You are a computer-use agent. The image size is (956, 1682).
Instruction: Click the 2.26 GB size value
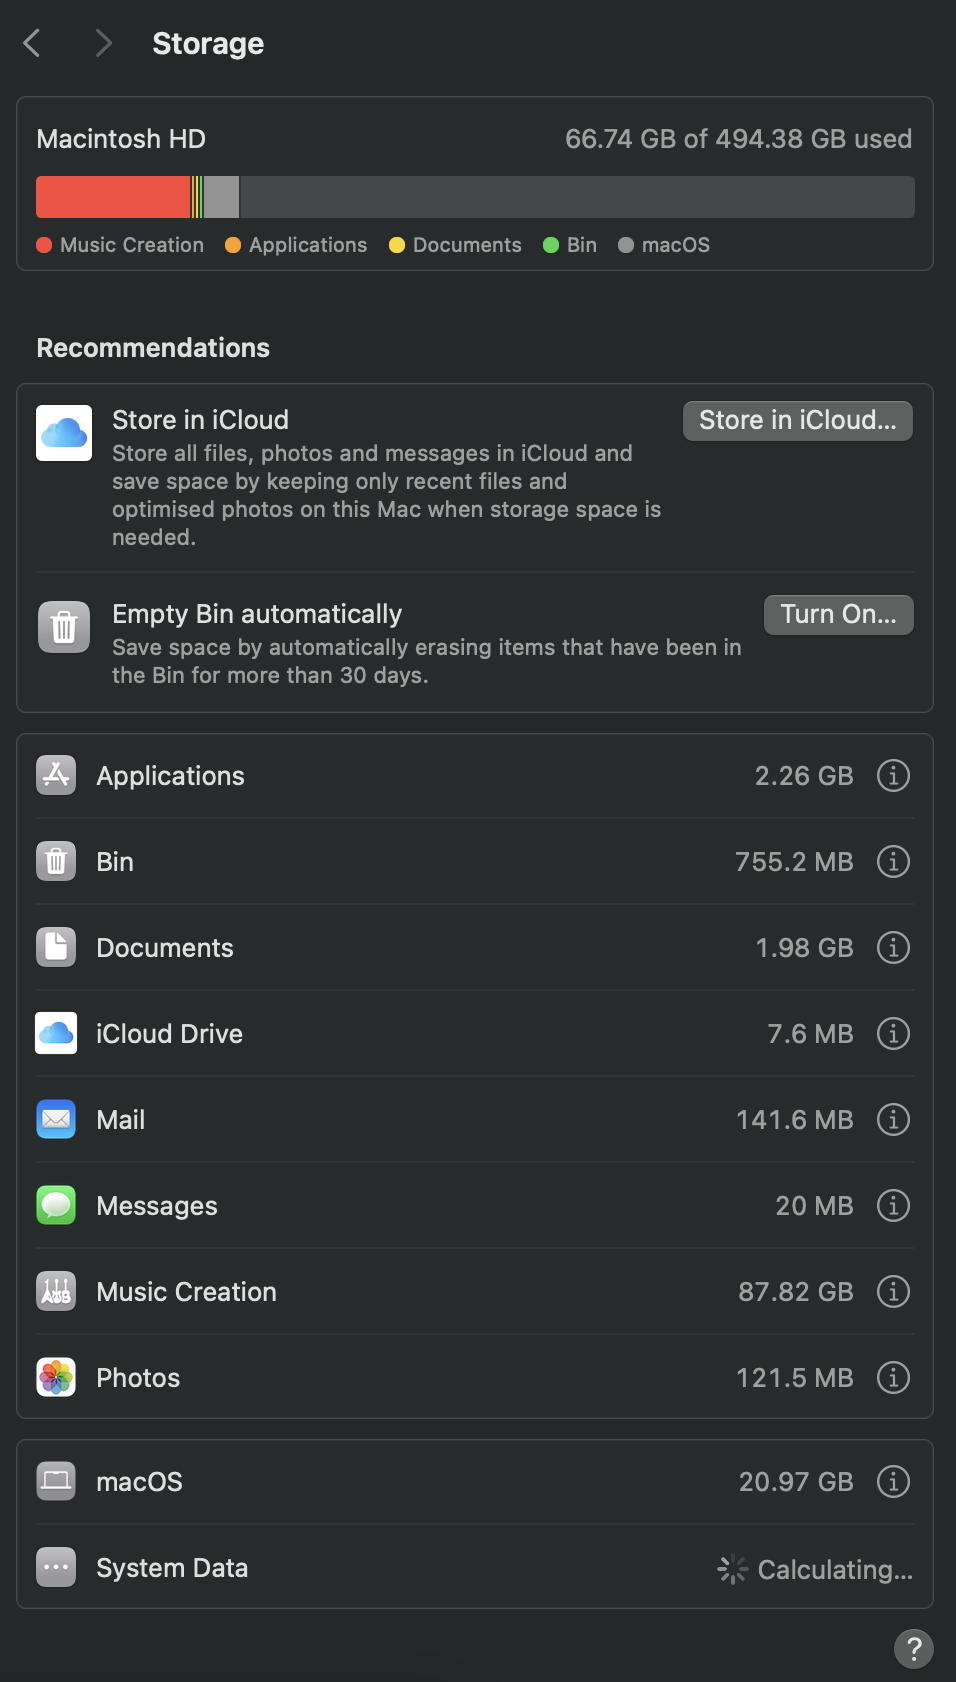click(804, 776)
